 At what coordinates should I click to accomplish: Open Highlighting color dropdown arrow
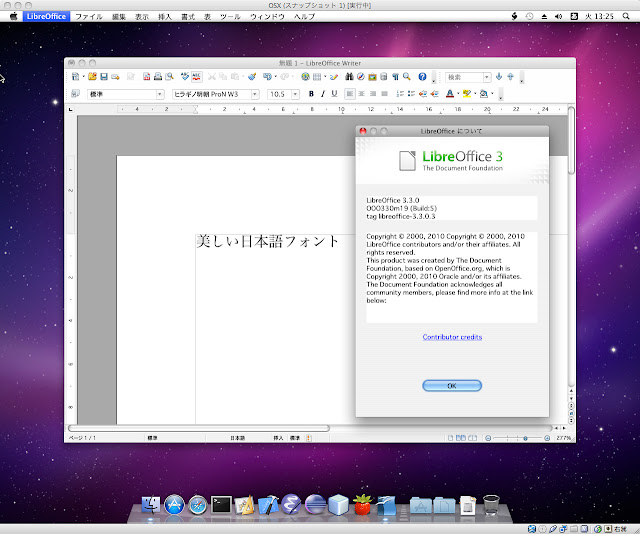pos(475,94)
